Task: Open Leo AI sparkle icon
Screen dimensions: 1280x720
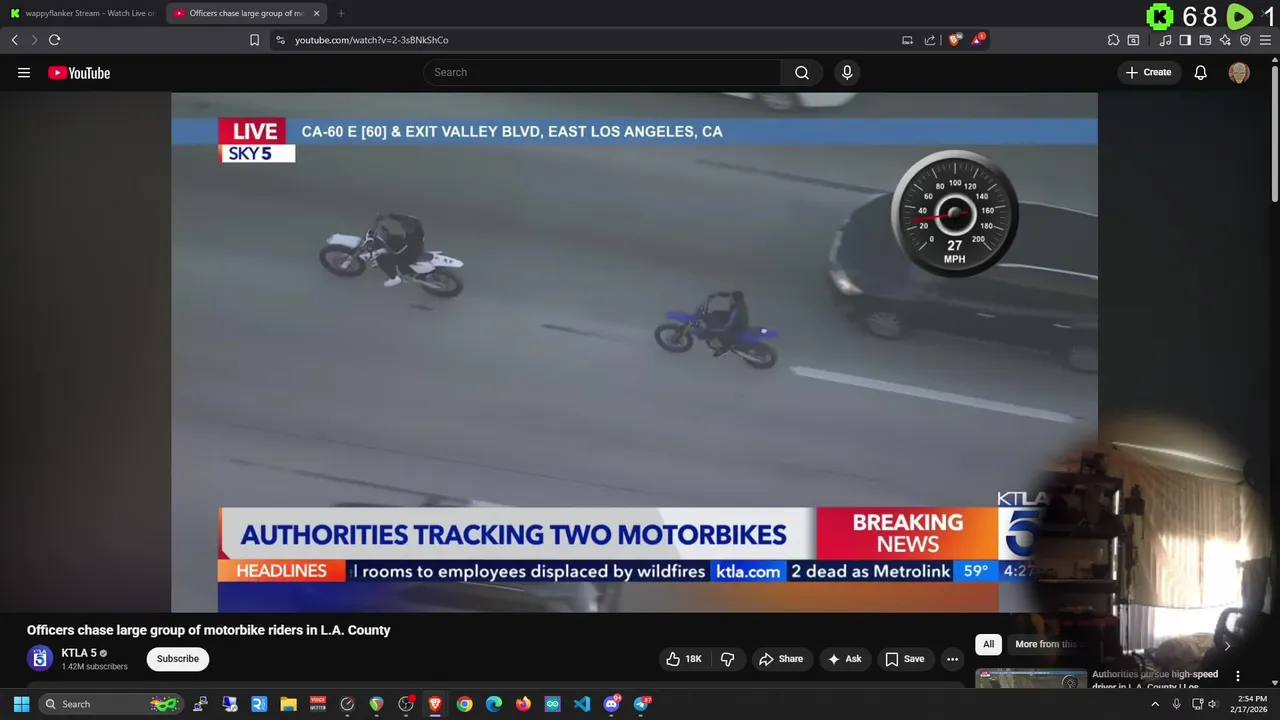Action: pyautogui.click(x=1225, y=40)
